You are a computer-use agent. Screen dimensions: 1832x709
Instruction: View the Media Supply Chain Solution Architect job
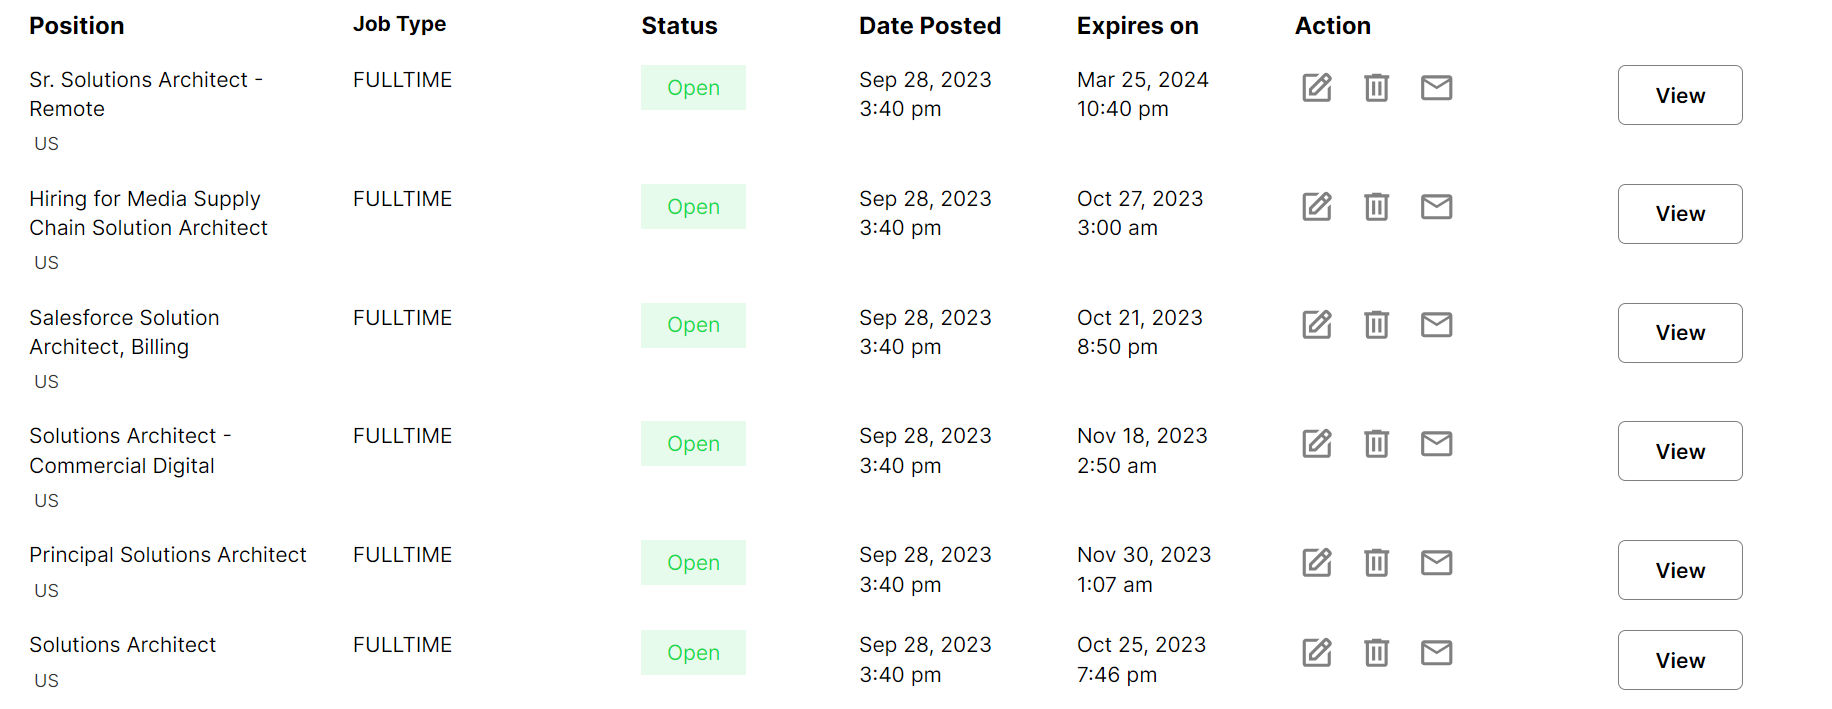1680,214
